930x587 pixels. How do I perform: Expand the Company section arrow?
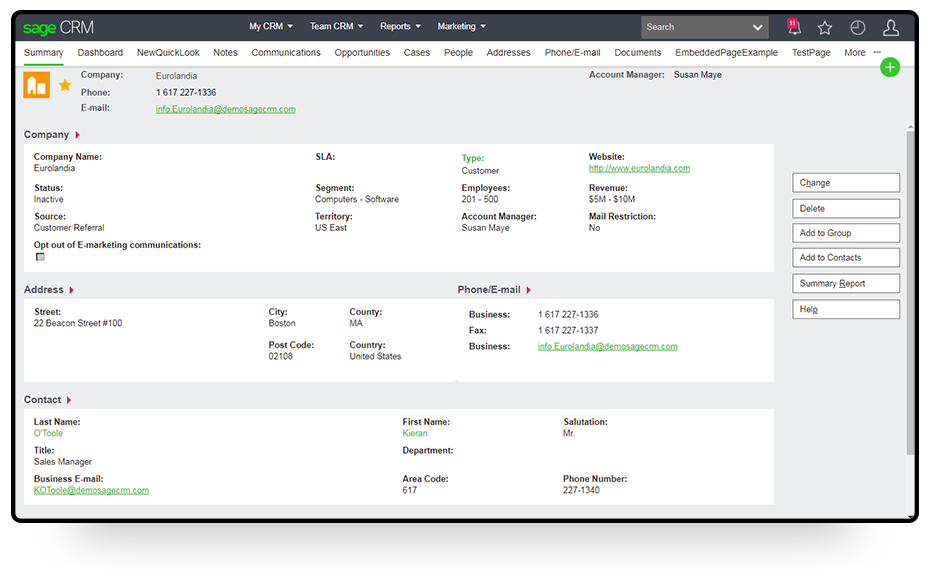(77, 135)
